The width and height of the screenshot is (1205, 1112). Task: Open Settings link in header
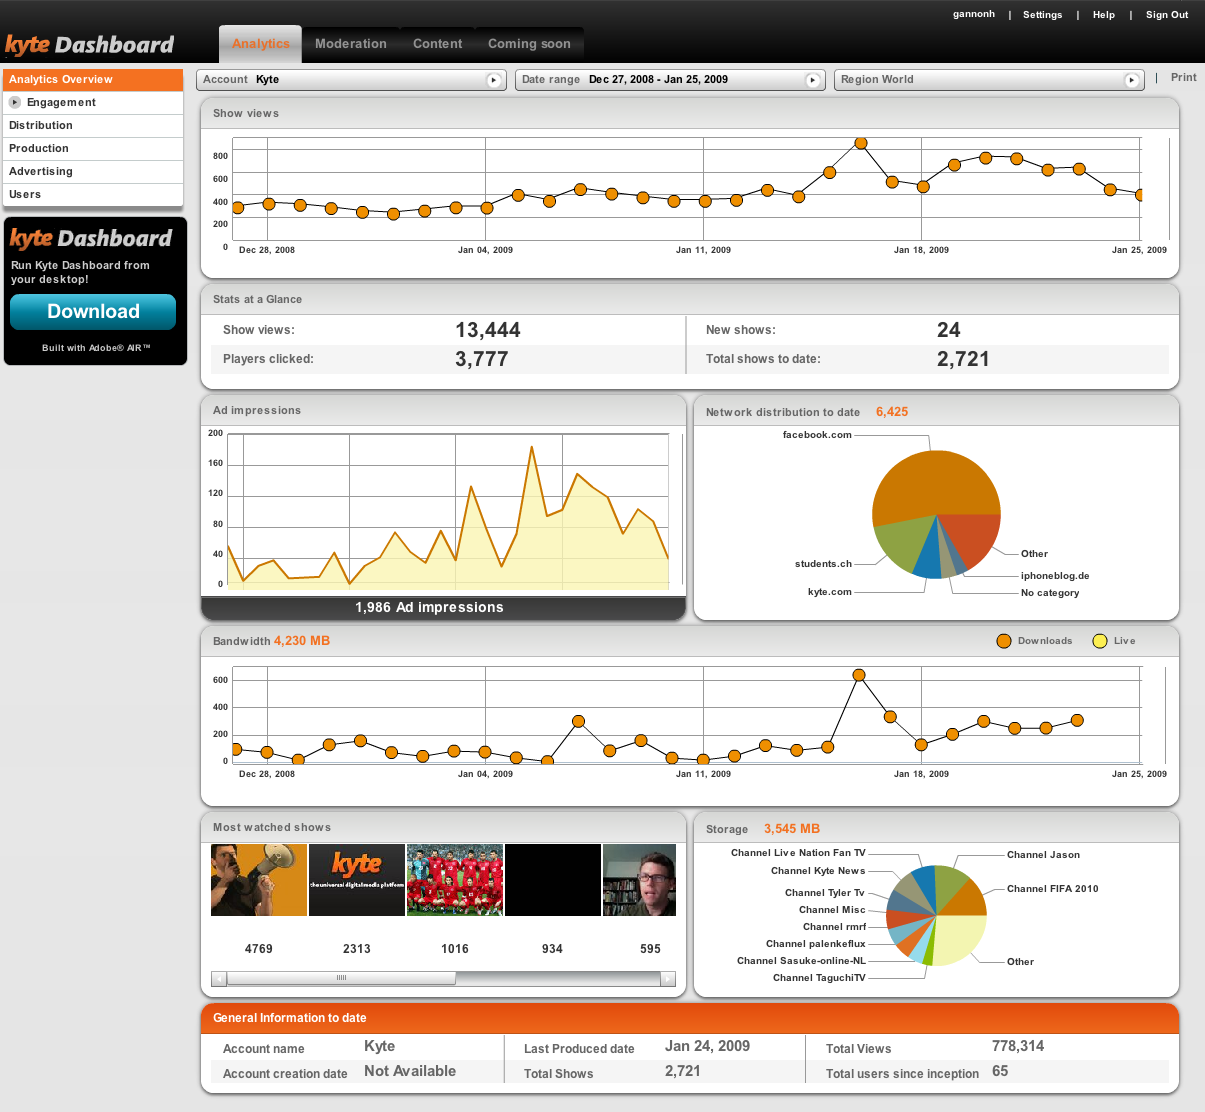click(x=1042, y=15)
